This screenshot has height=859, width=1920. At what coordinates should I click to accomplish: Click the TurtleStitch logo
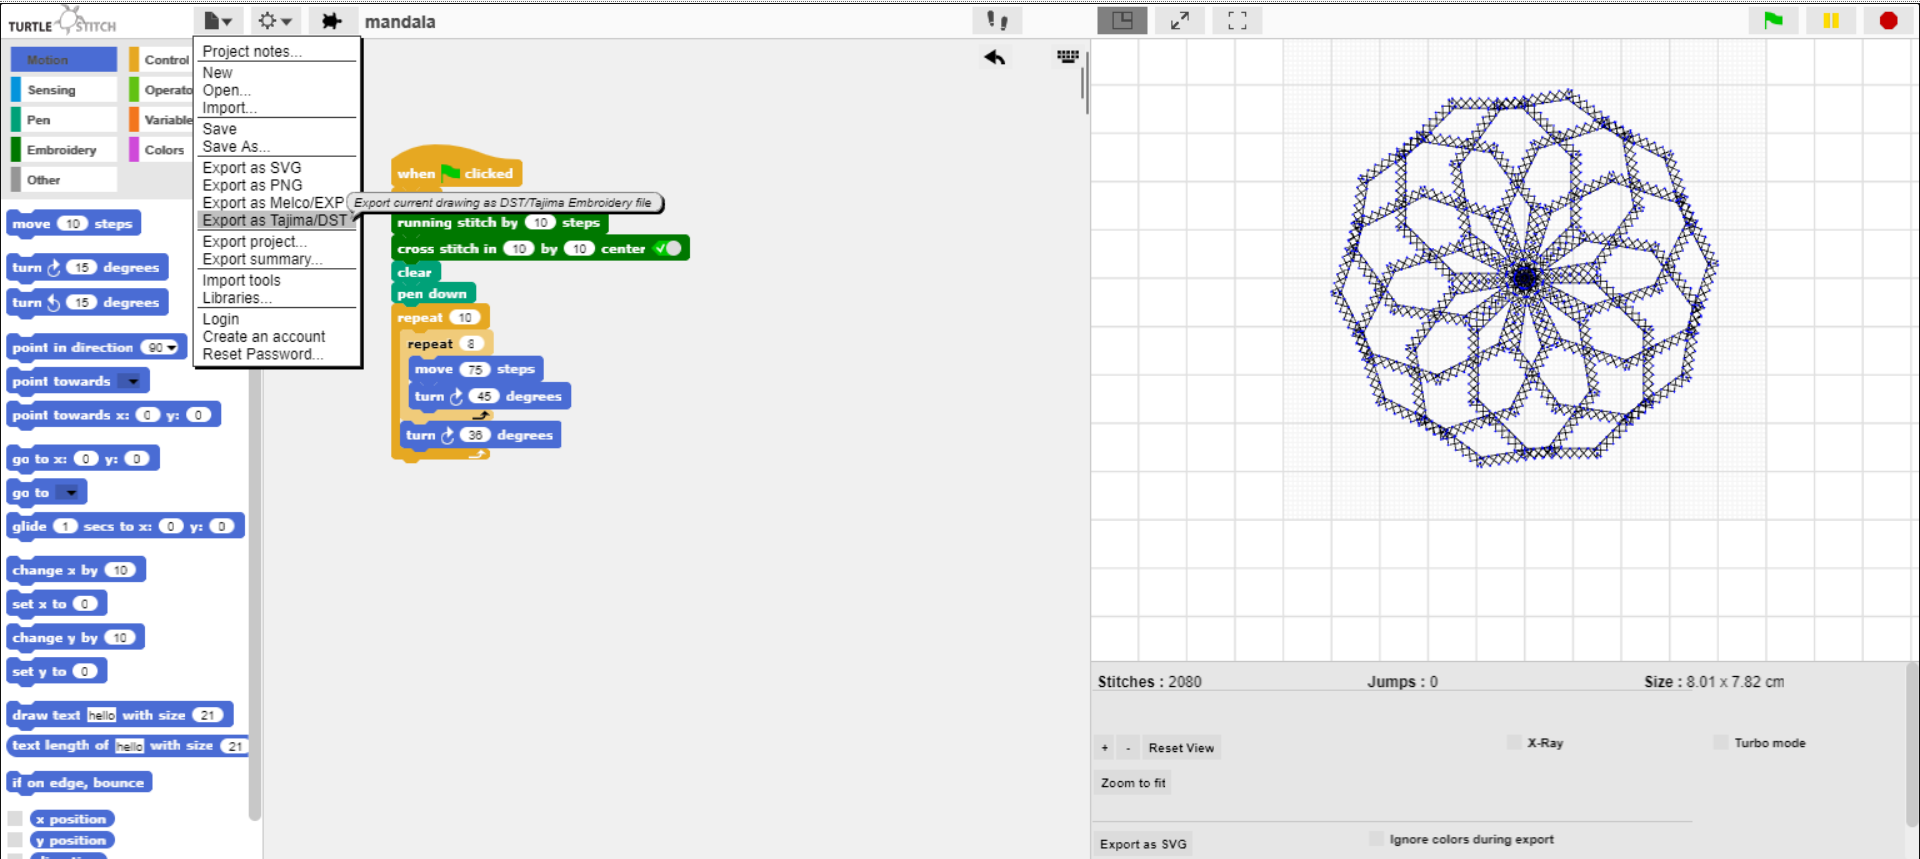click(62, 21)
